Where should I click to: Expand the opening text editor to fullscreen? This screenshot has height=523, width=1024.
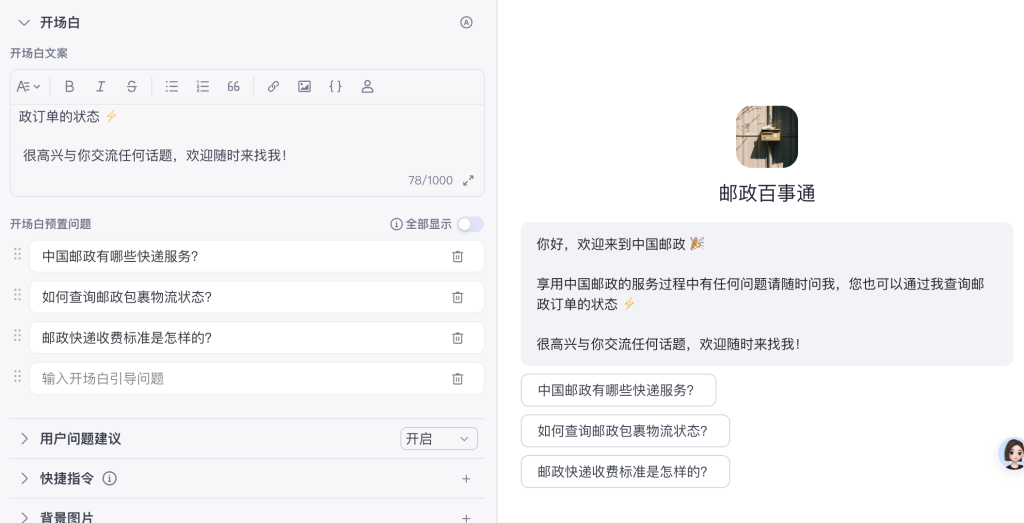pos(468,181)
